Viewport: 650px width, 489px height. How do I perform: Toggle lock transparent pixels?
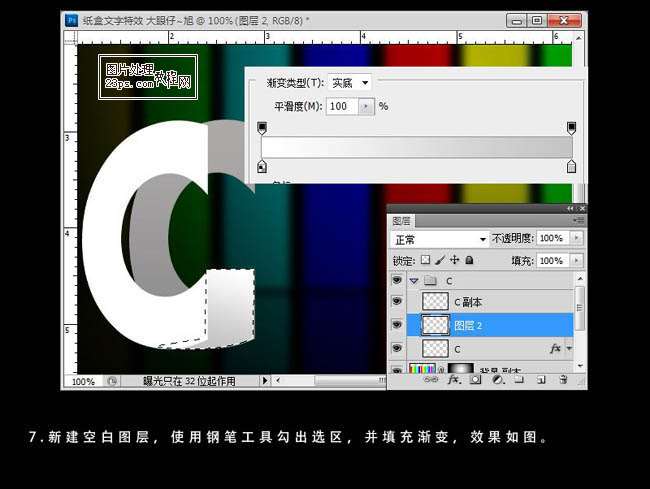[425, 260]
